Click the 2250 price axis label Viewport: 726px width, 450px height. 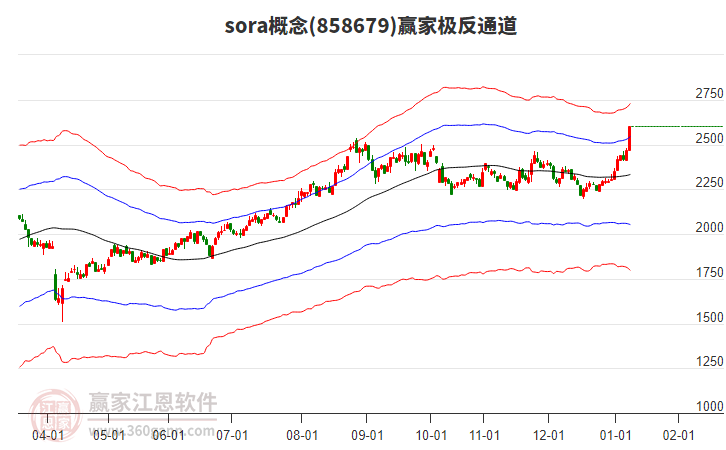(x=709, y=183)
